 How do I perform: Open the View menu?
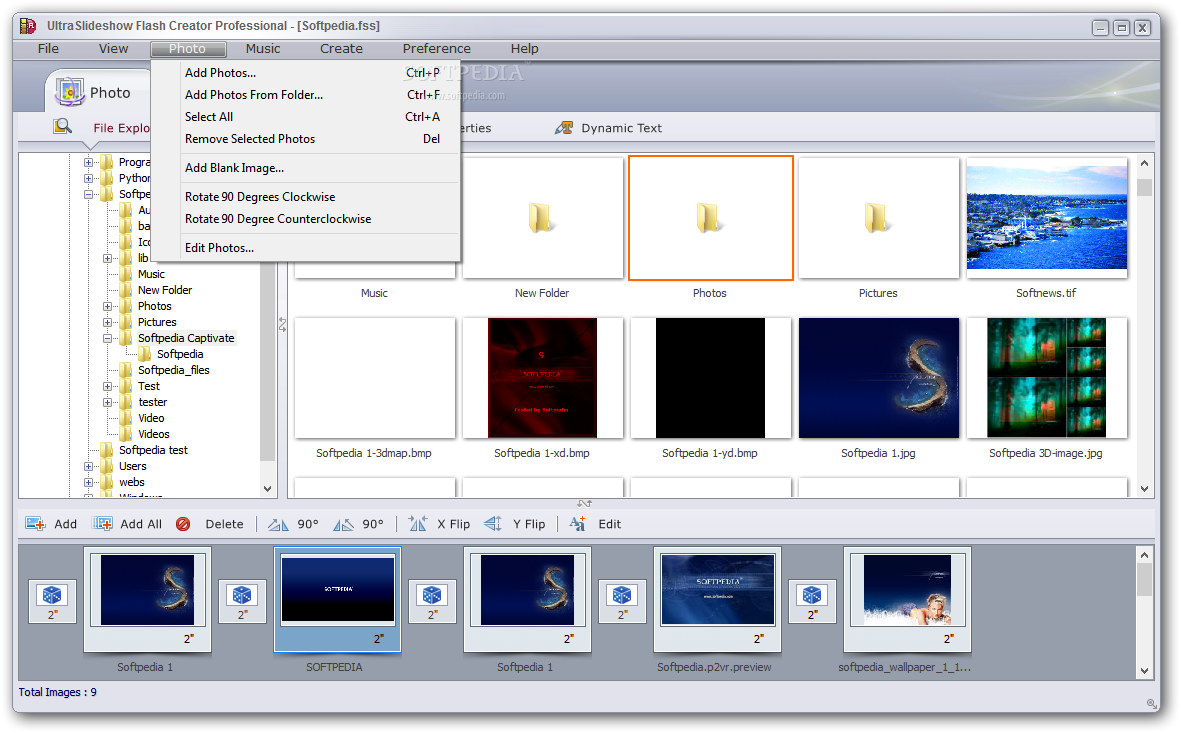pyautogui.click(x=113, y=48)
